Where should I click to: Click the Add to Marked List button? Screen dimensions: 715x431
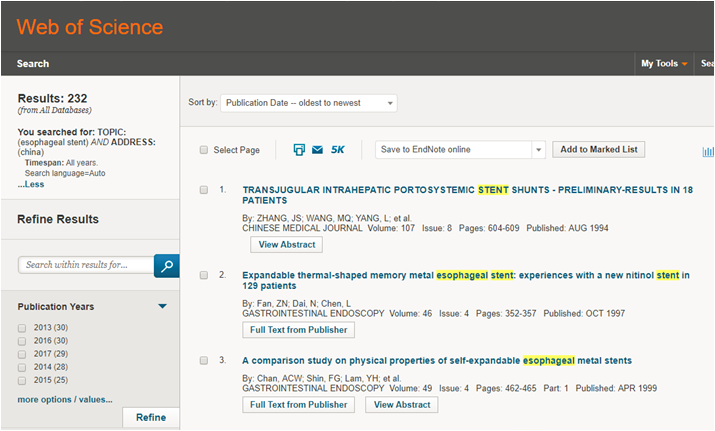(x=598, y=150)
